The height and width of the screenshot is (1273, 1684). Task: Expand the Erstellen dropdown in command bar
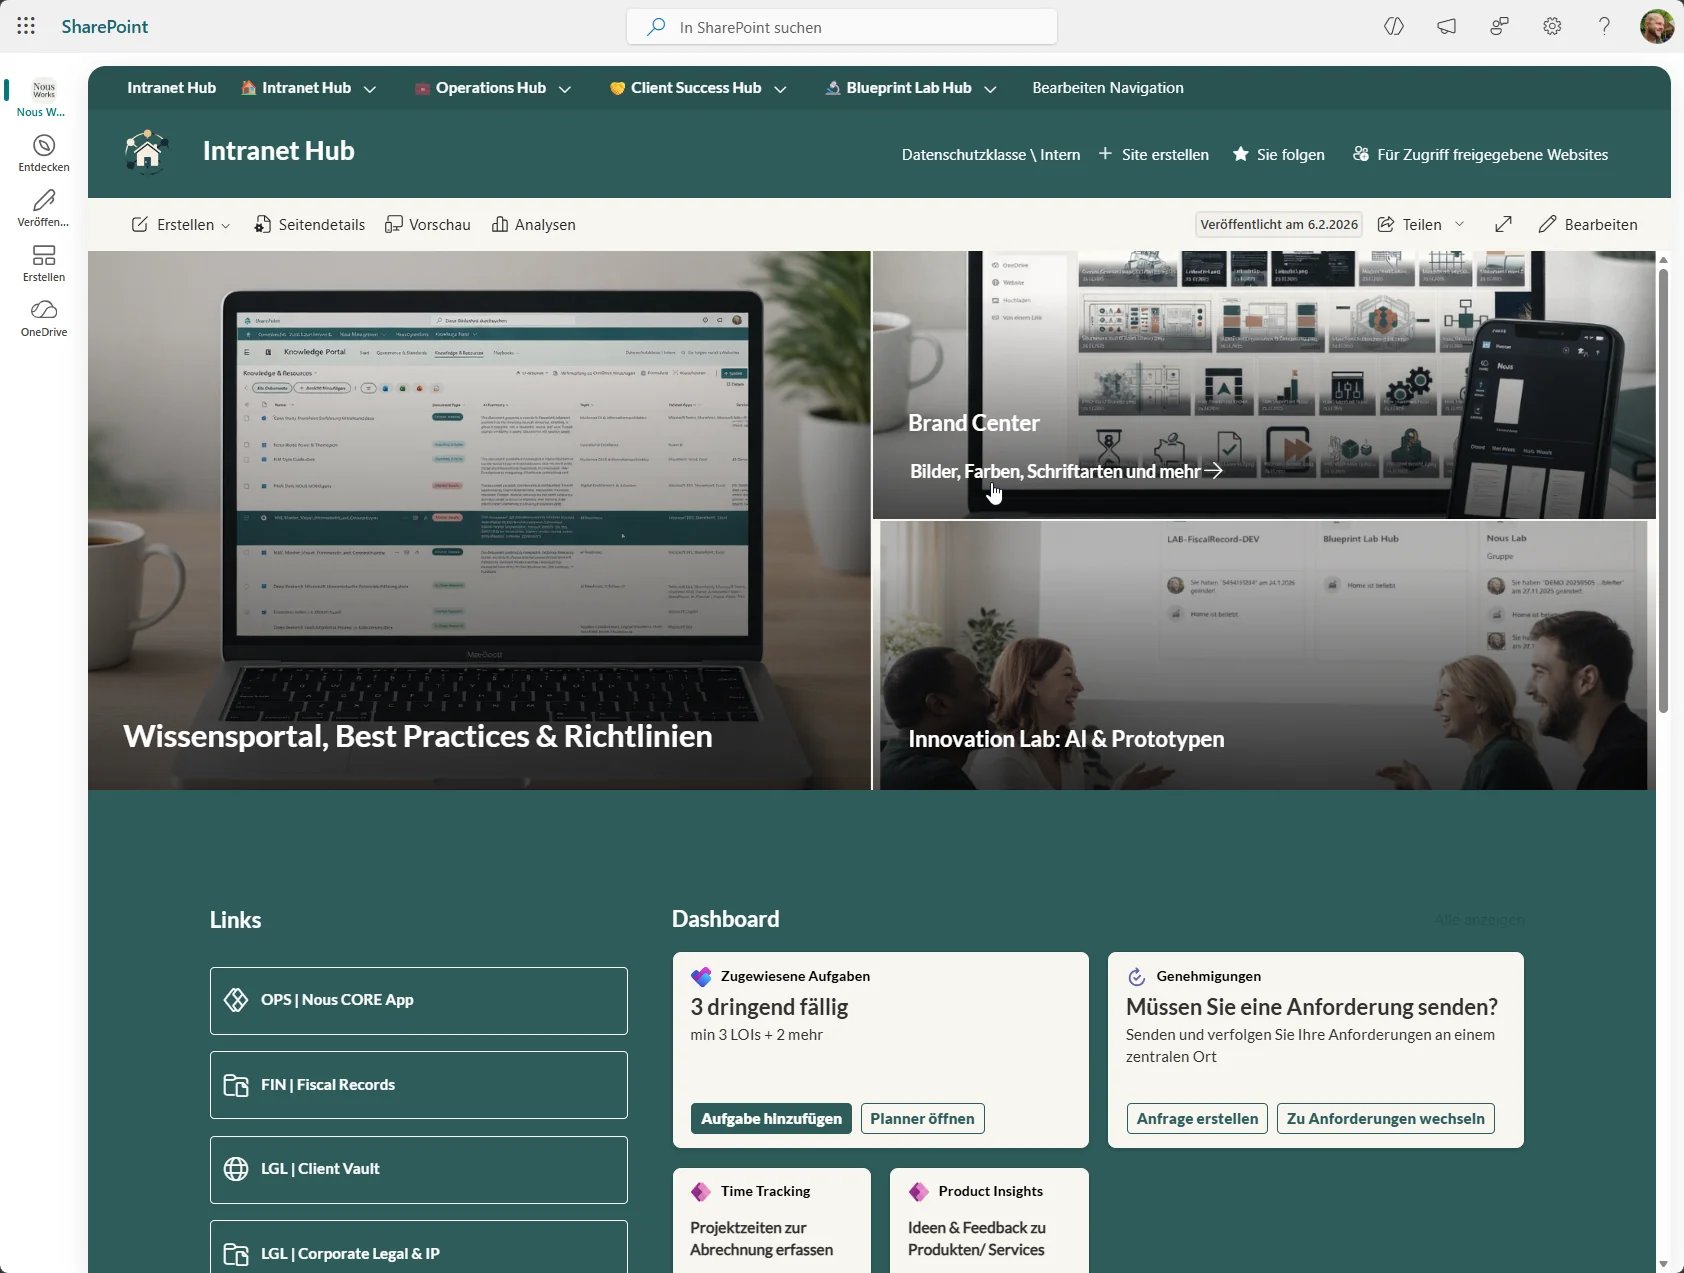click(x=225, y=225)
